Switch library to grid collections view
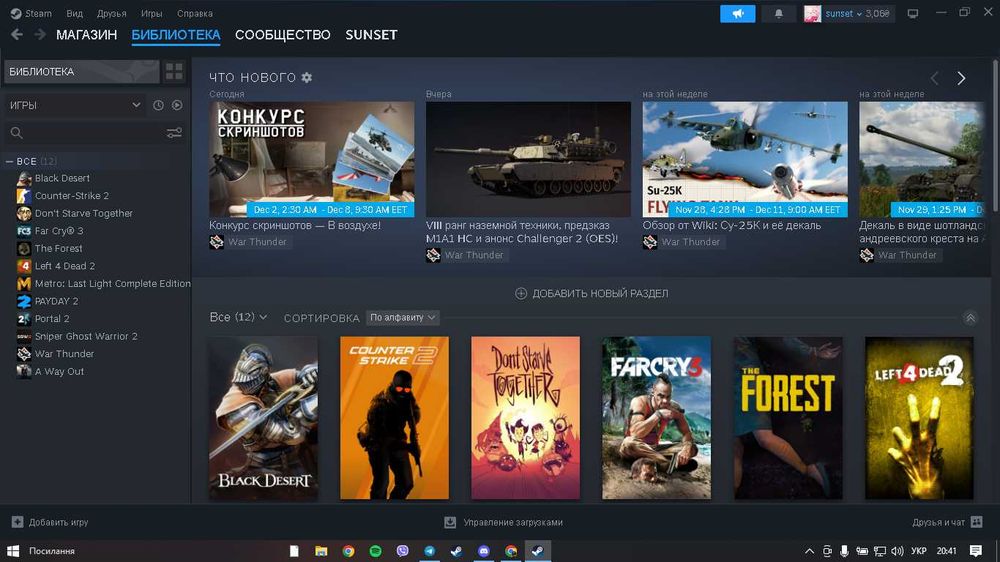 [174, 71]
